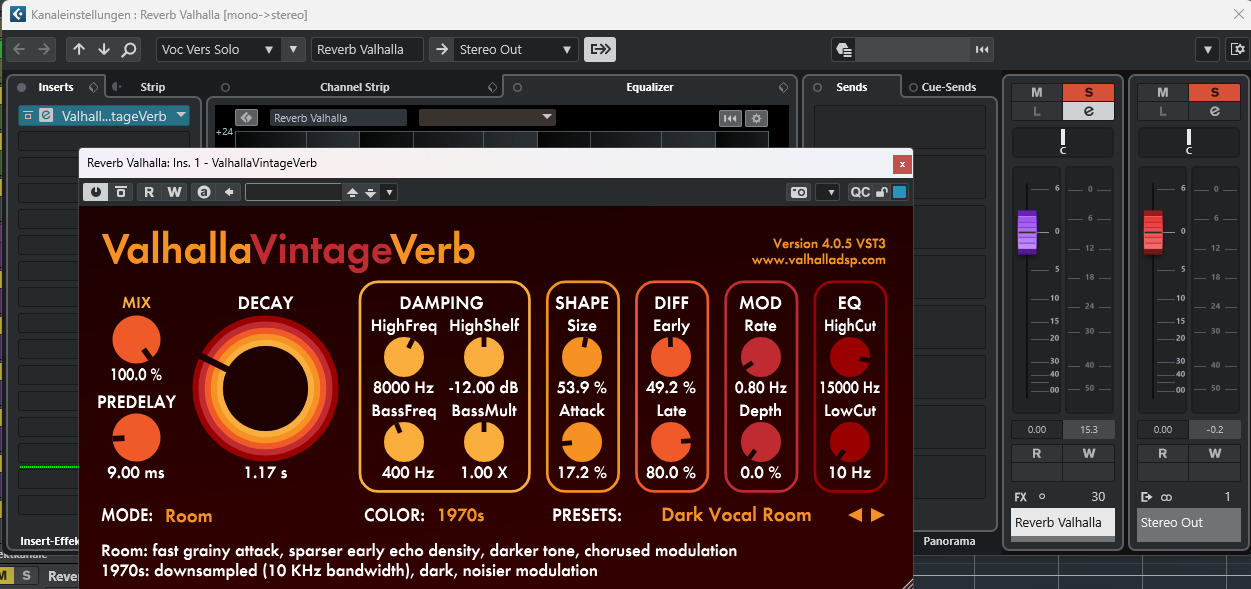
Task: Switch to the Sends tab
Action: (x=852, y=87)
